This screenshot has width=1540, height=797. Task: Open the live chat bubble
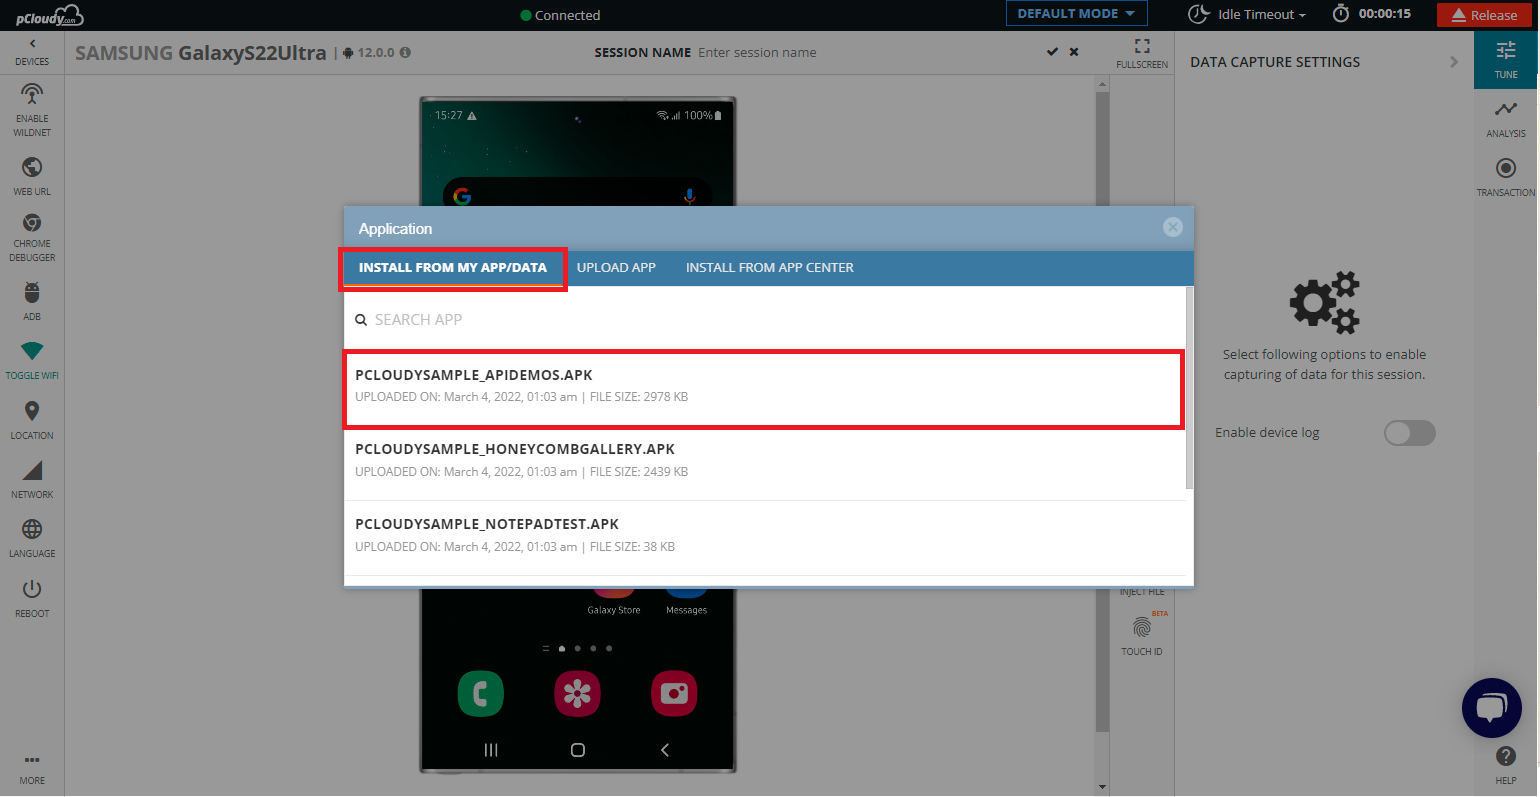click(x=1491, y=708)
